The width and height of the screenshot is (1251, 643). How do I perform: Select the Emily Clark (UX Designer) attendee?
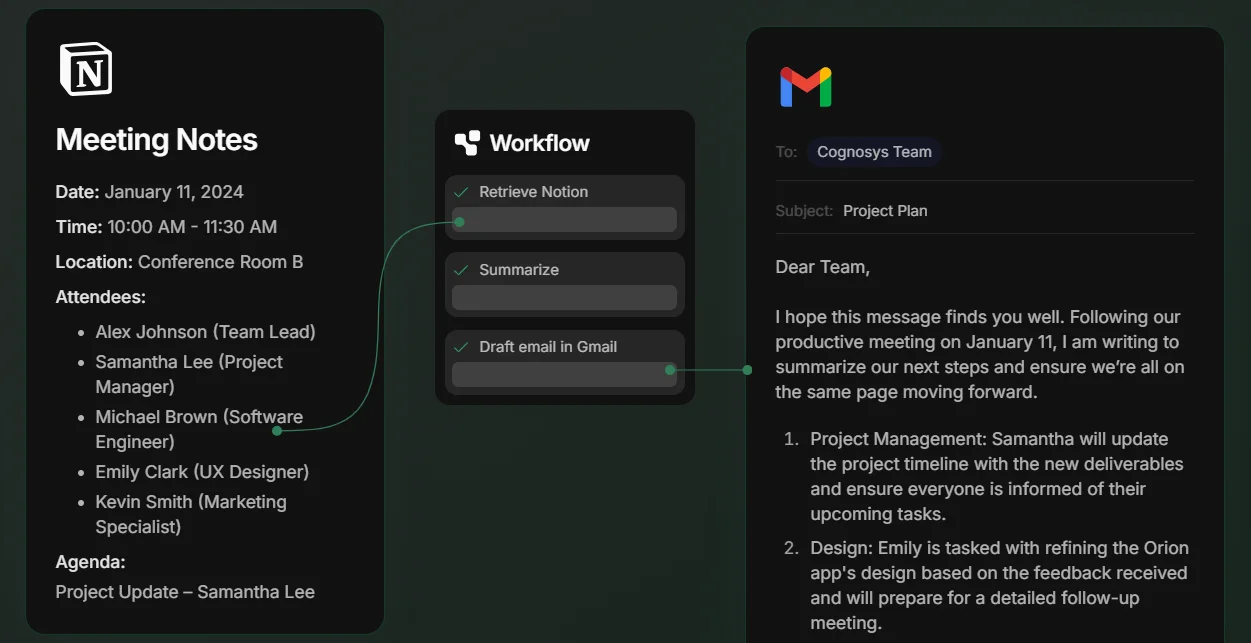click(202, 472)
